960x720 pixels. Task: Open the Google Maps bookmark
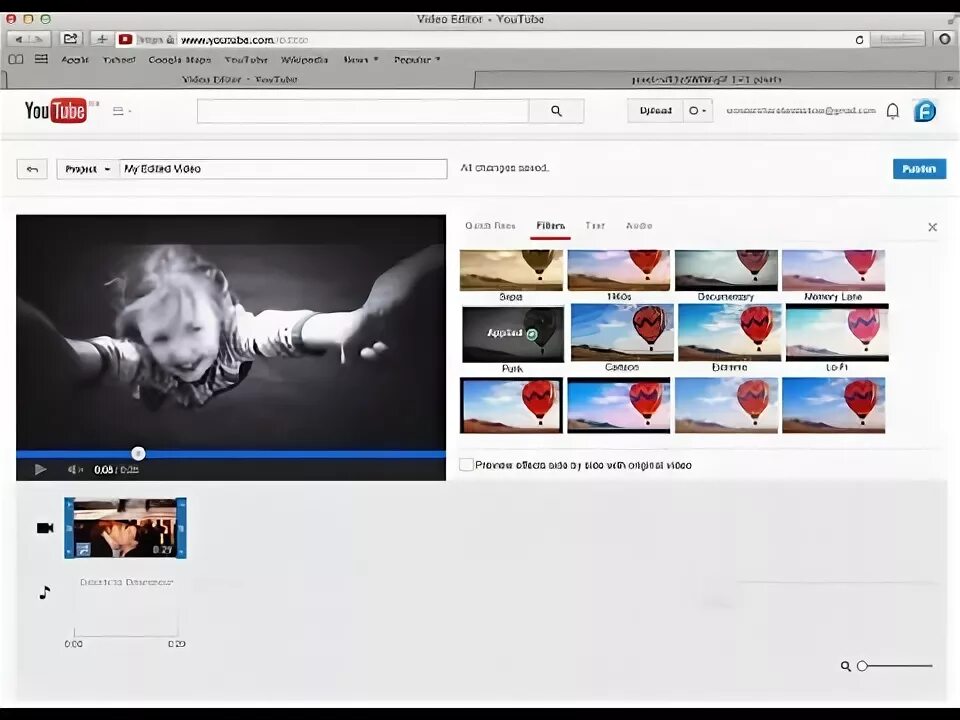click(179, 60)
